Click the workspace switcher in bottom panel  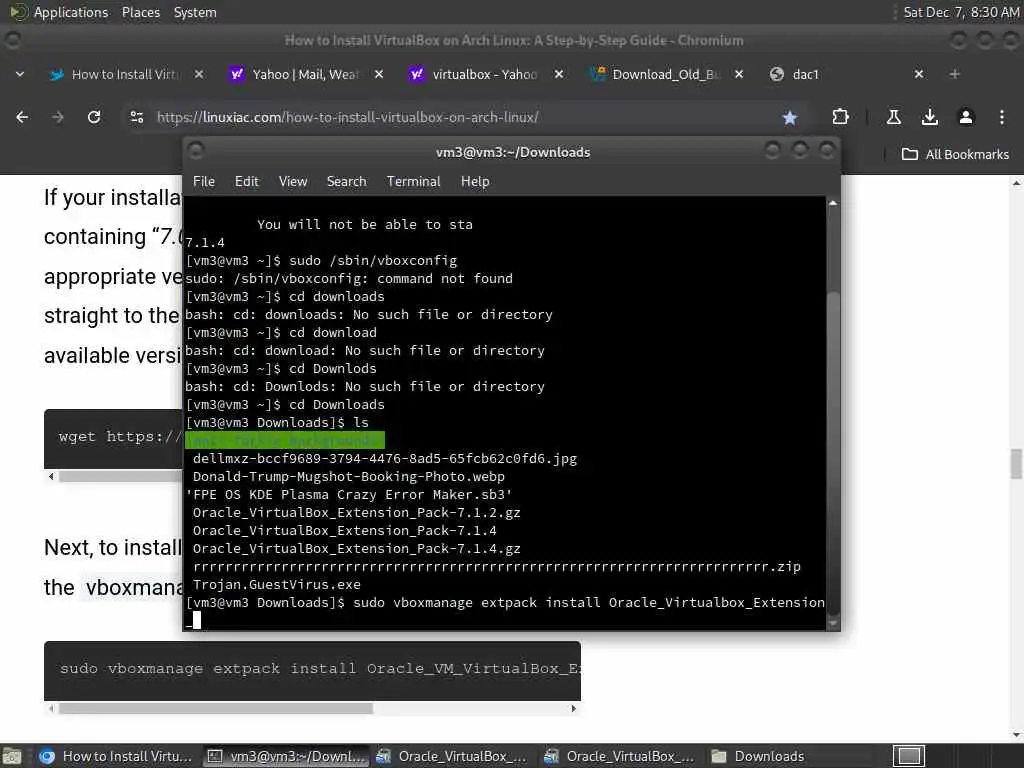tap(908, 756)
